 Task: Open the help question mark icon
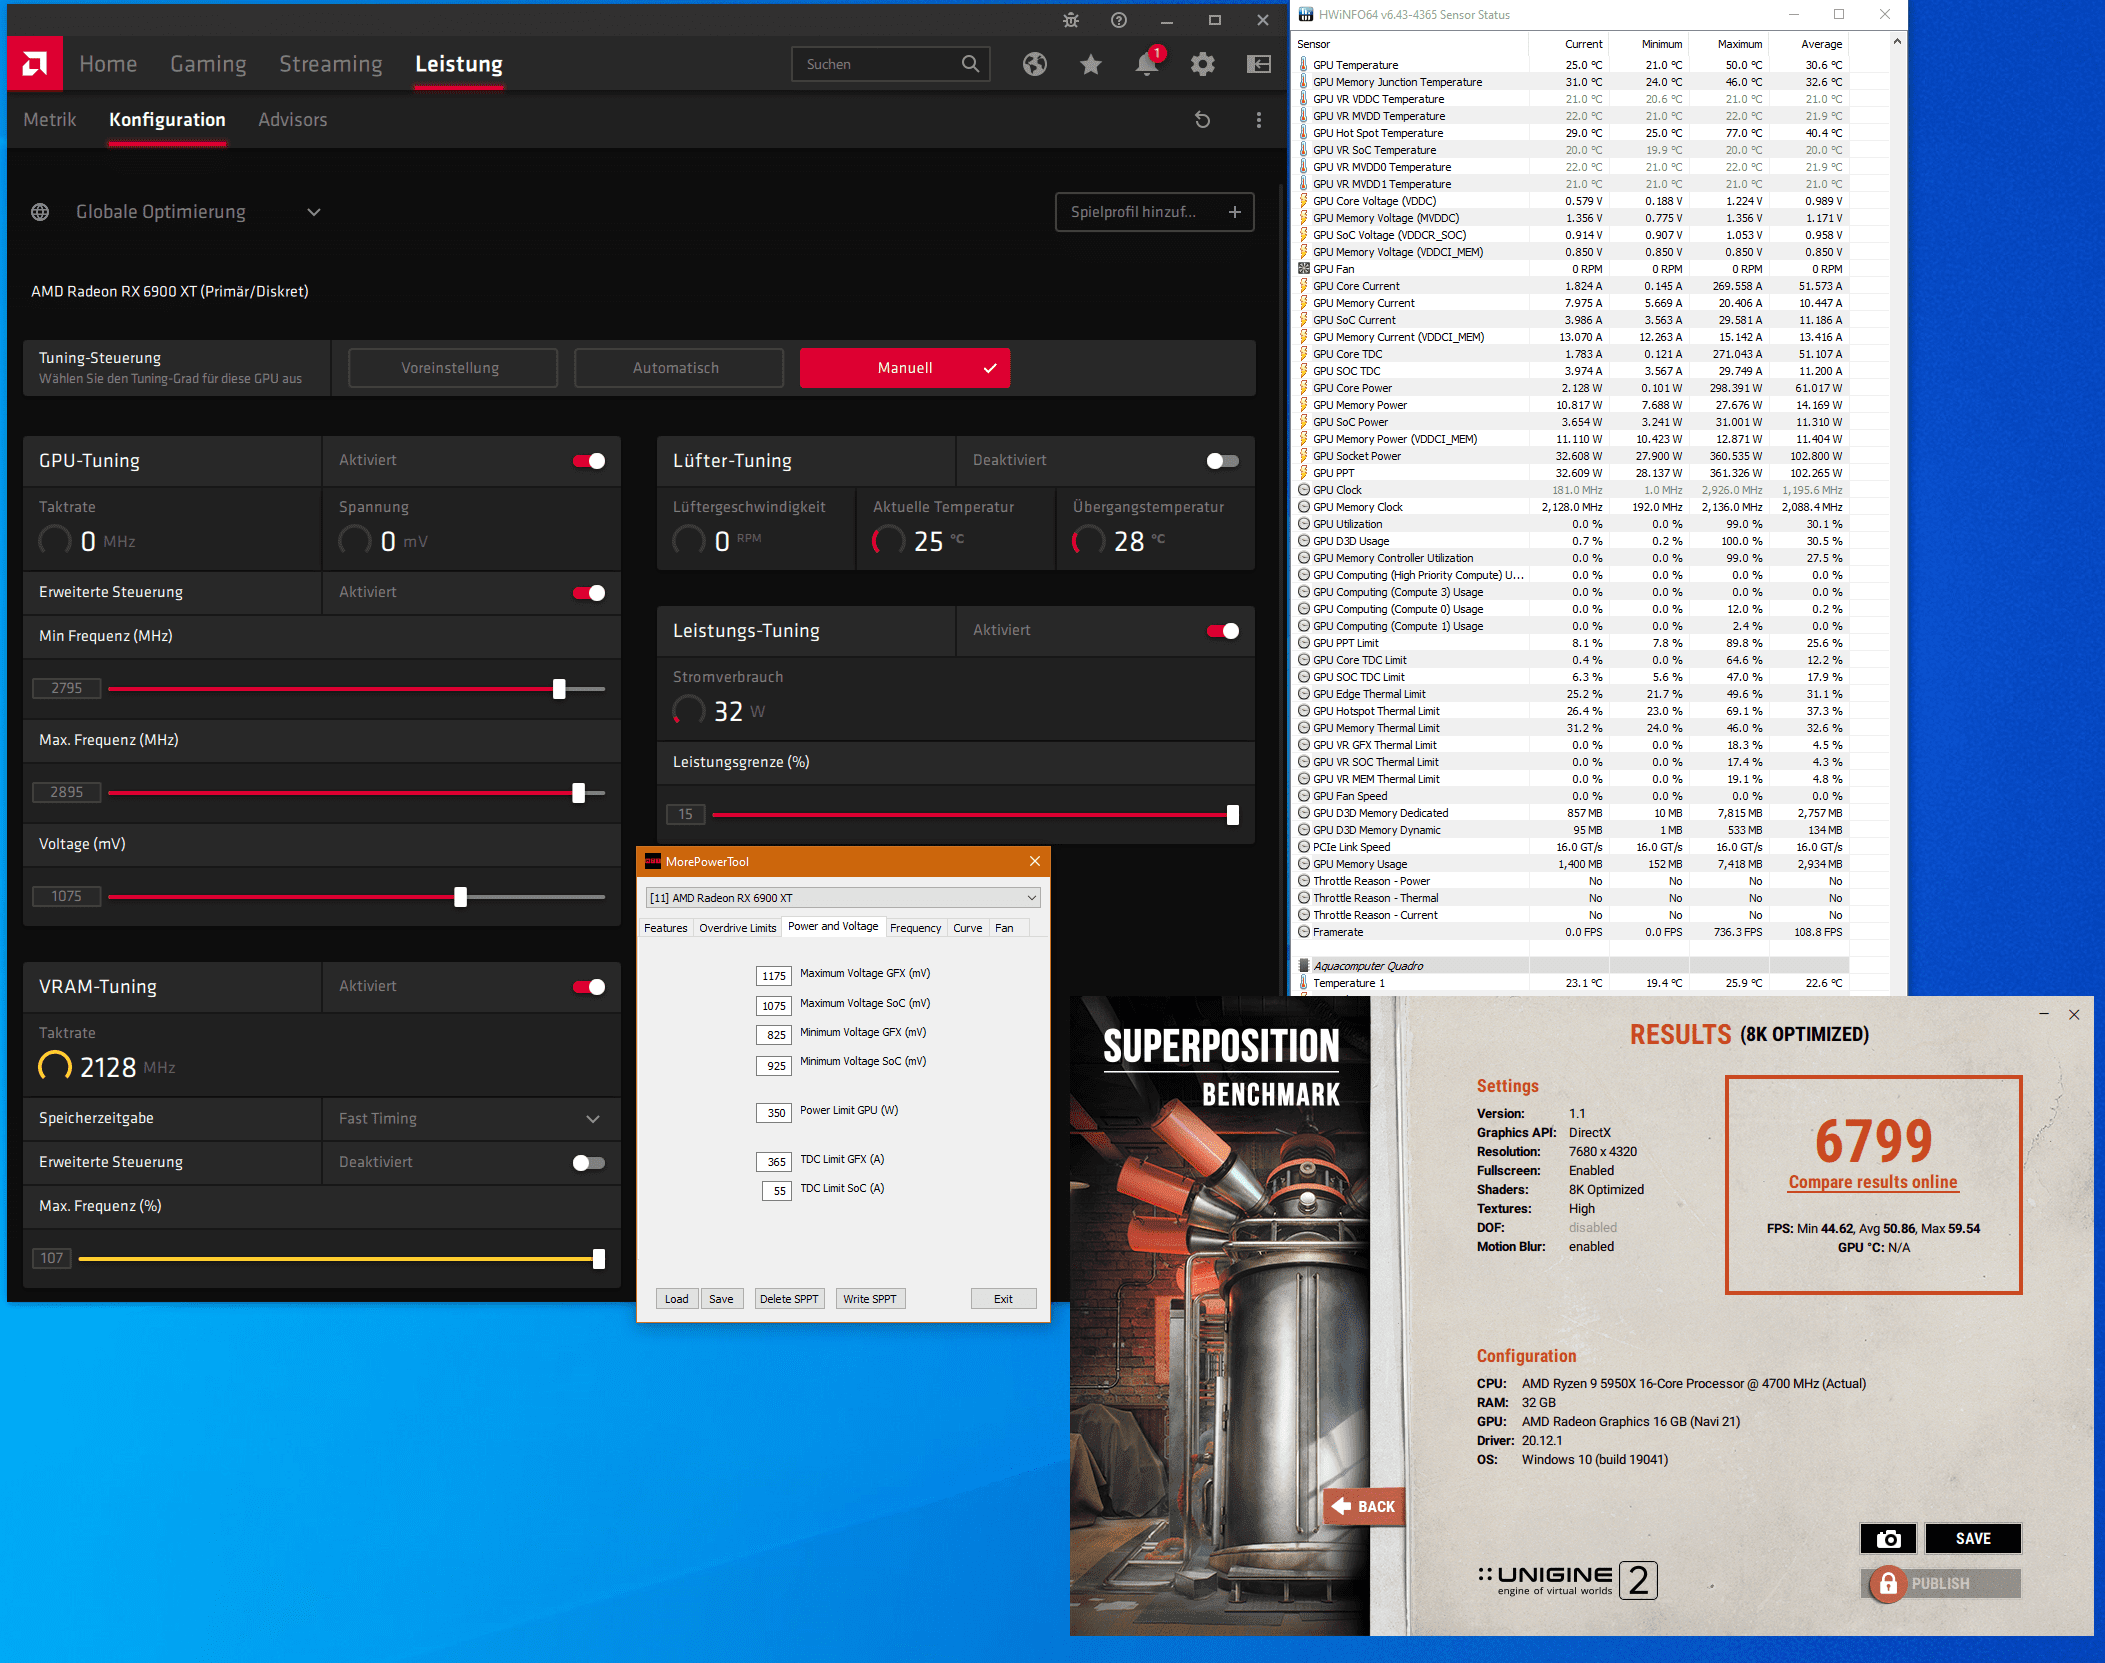tap(1119, 20)
